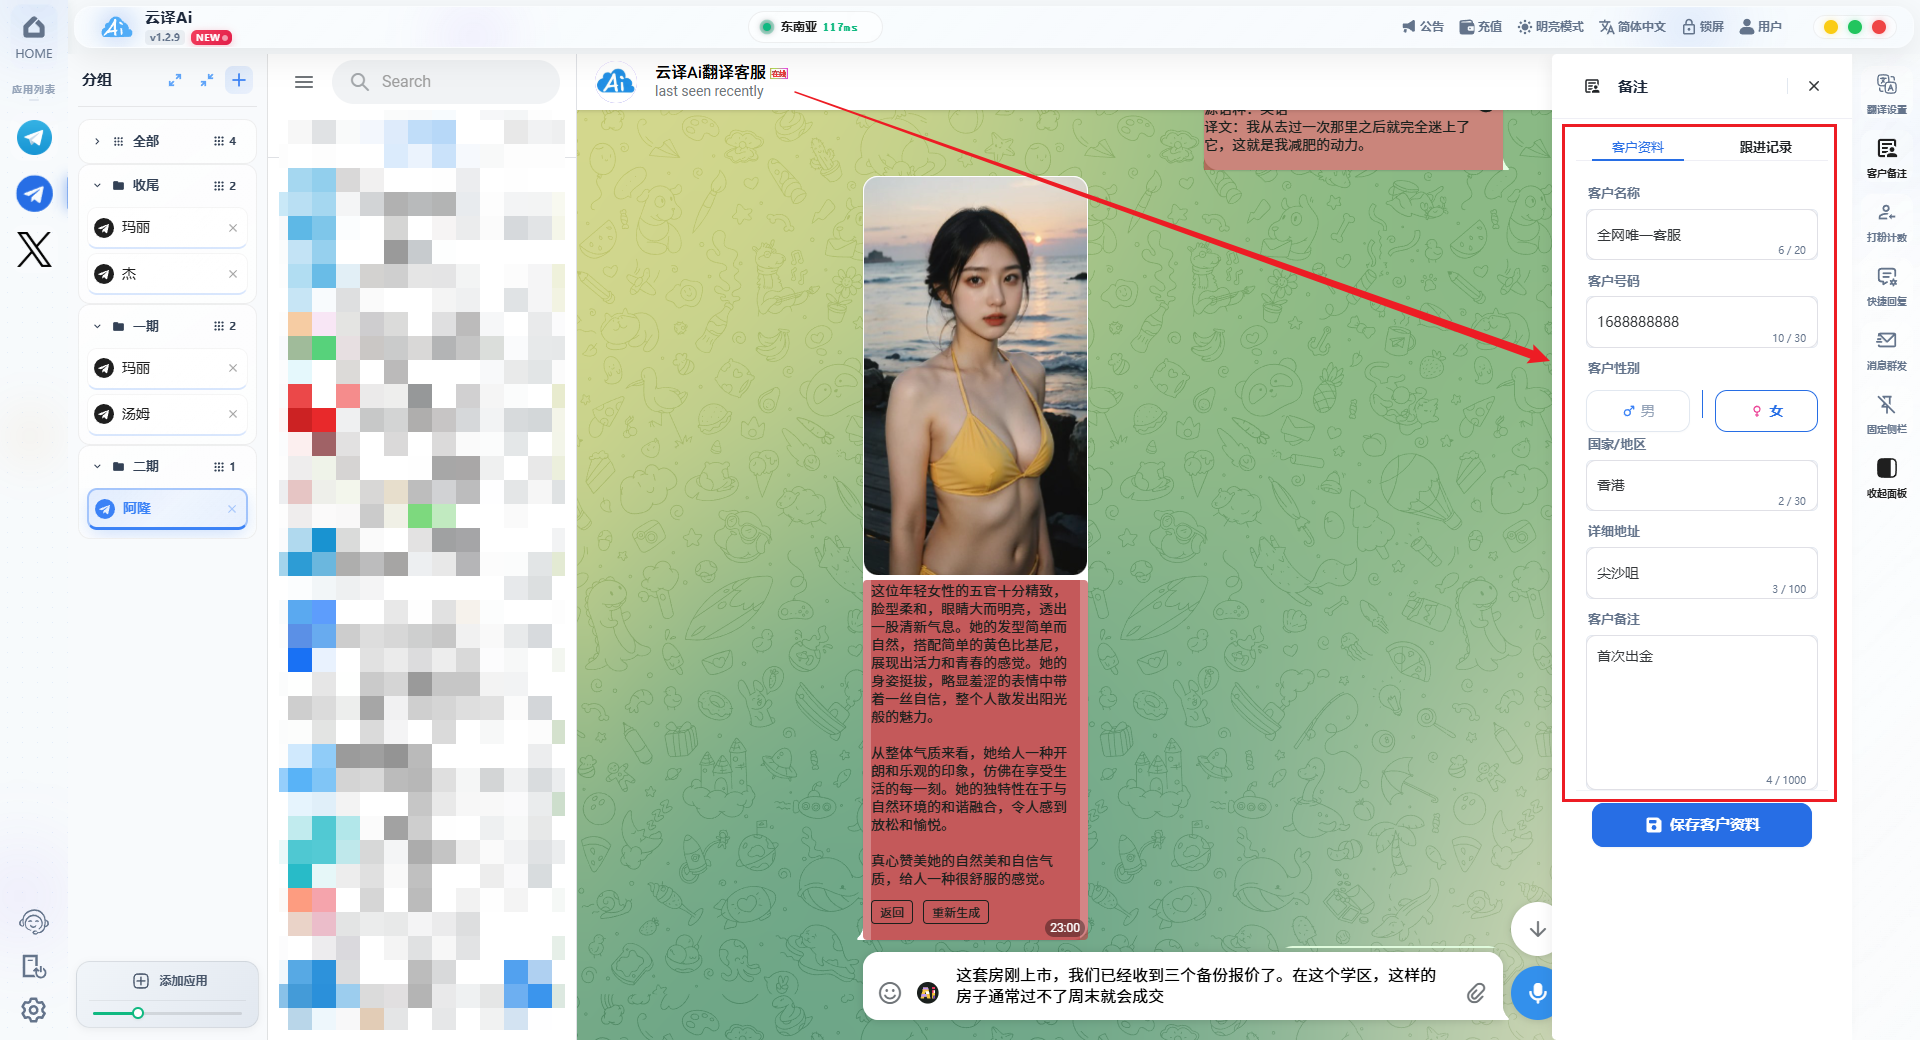
Task: Click the 固定侧栏 pin sidebar icon
Action: pos(1886,413)
